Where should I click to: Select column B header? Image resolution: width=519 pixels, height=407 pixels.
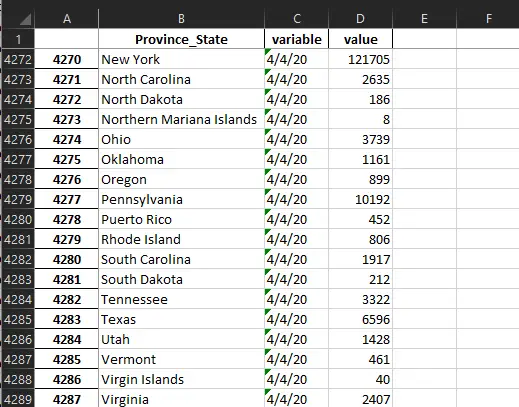click(181, 19)
